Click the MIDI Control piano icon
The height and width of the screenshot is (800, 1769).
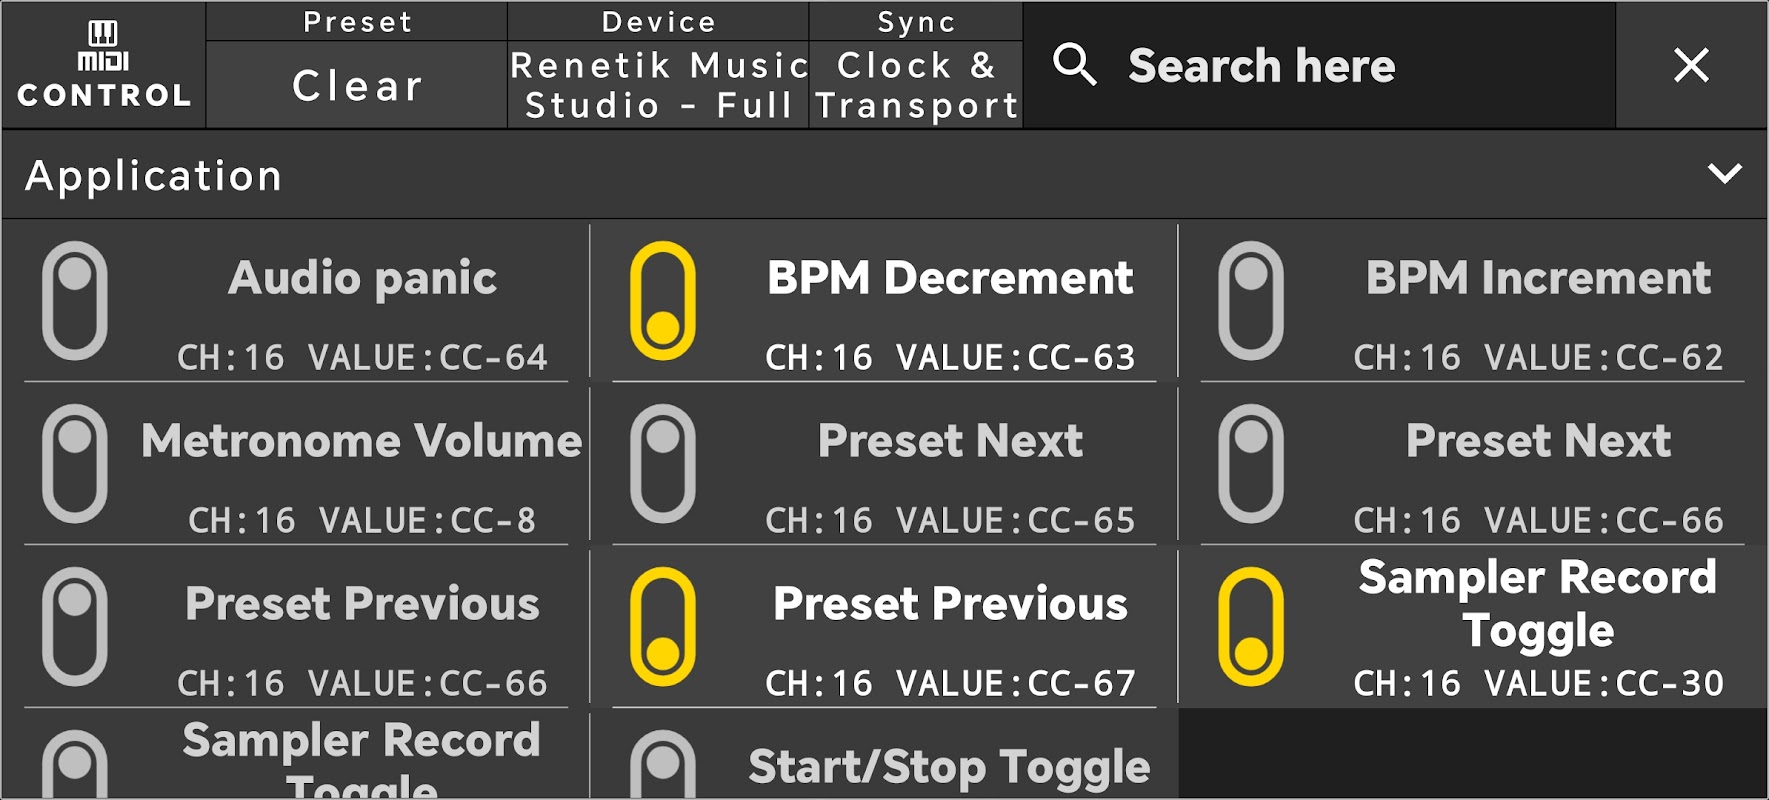point(103,35)
